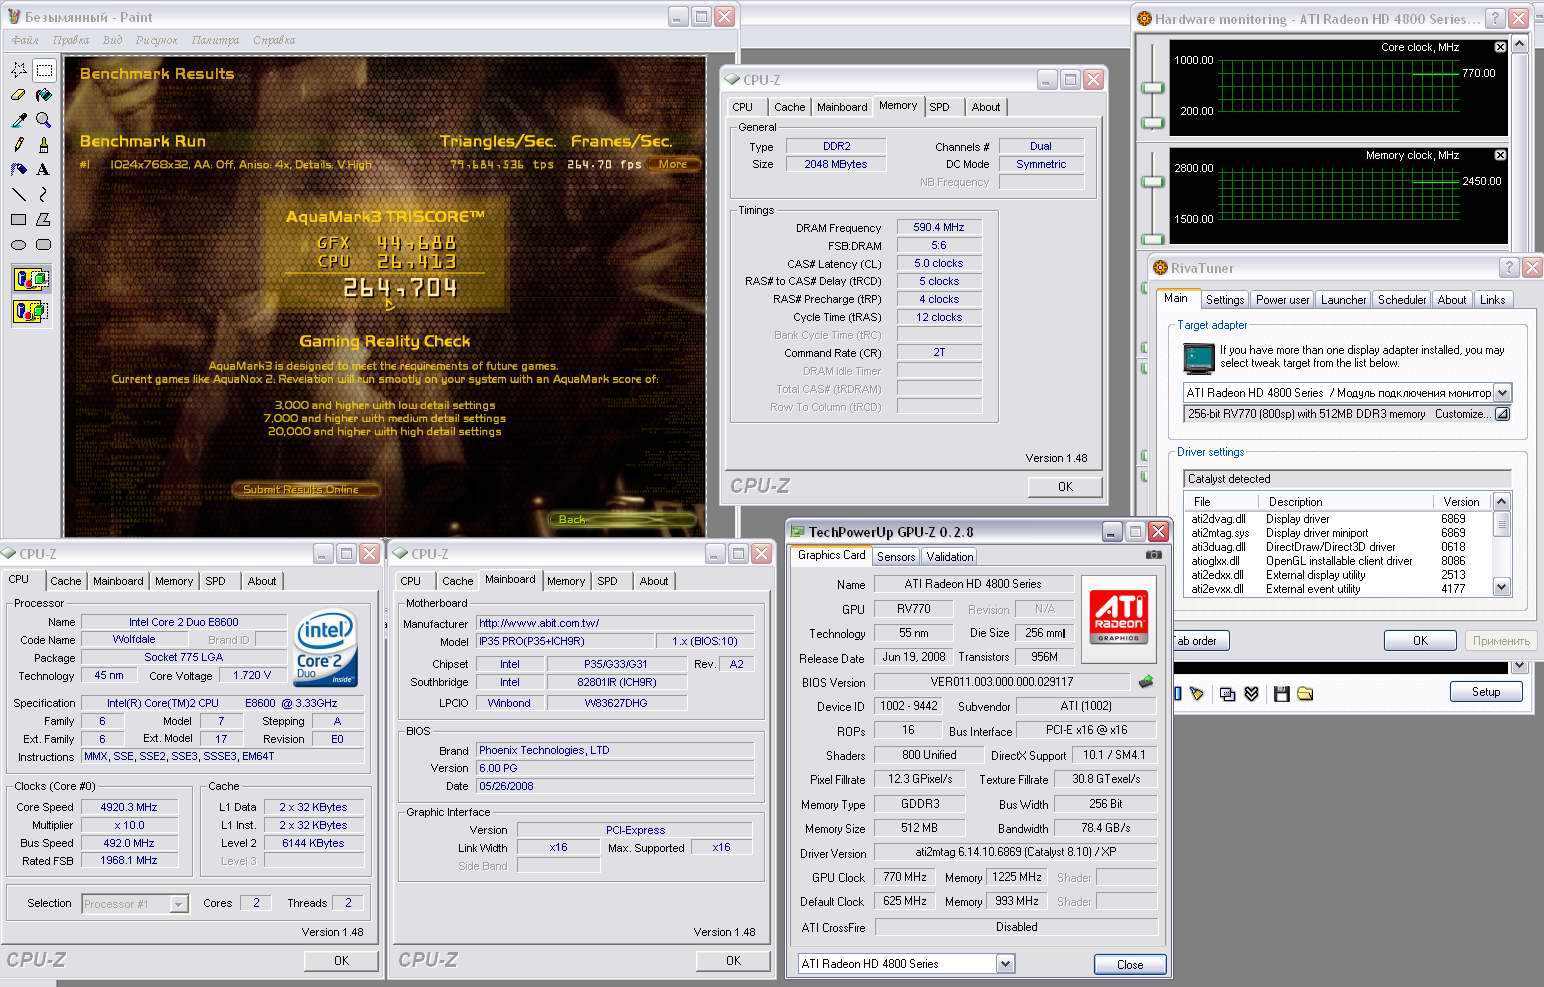Click the help question-mark button on Hardware monitoring title bar
1544x987 pixels.
click(1495, 18)
